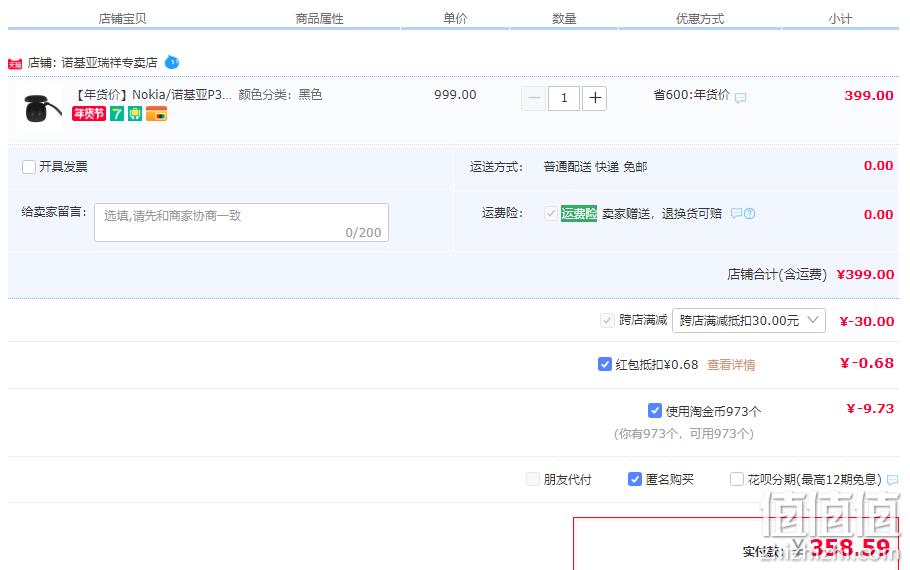
Task: Uncheck the 匿名购买 checkbox
Action: 635,479
